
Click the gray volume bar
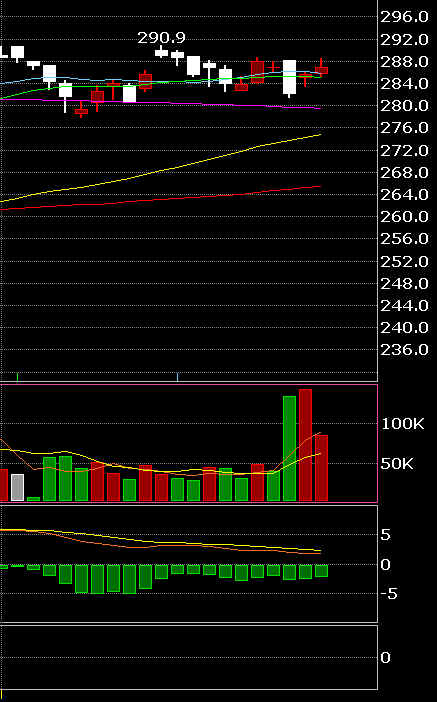pyautogui.click(x=17, y=488)
